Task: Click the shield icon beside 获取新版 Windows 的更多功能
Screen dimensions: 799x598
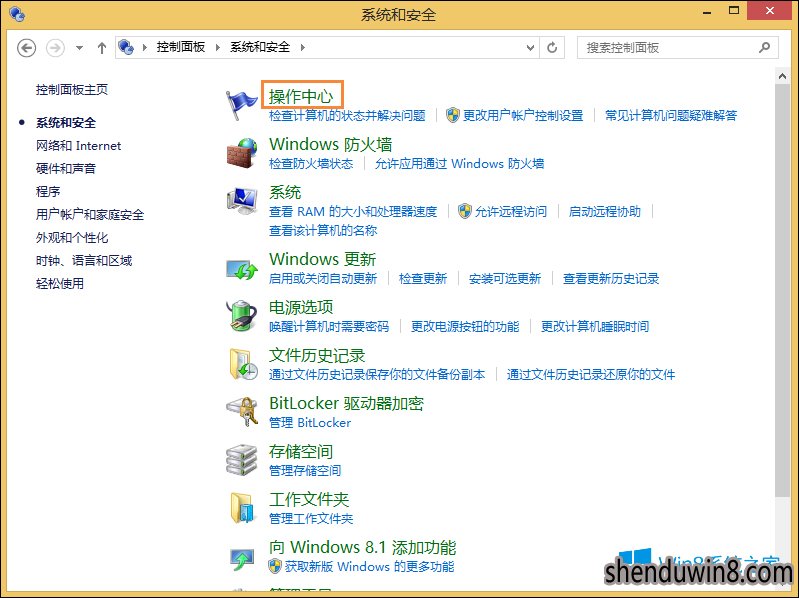Action: tap(275, 566)
